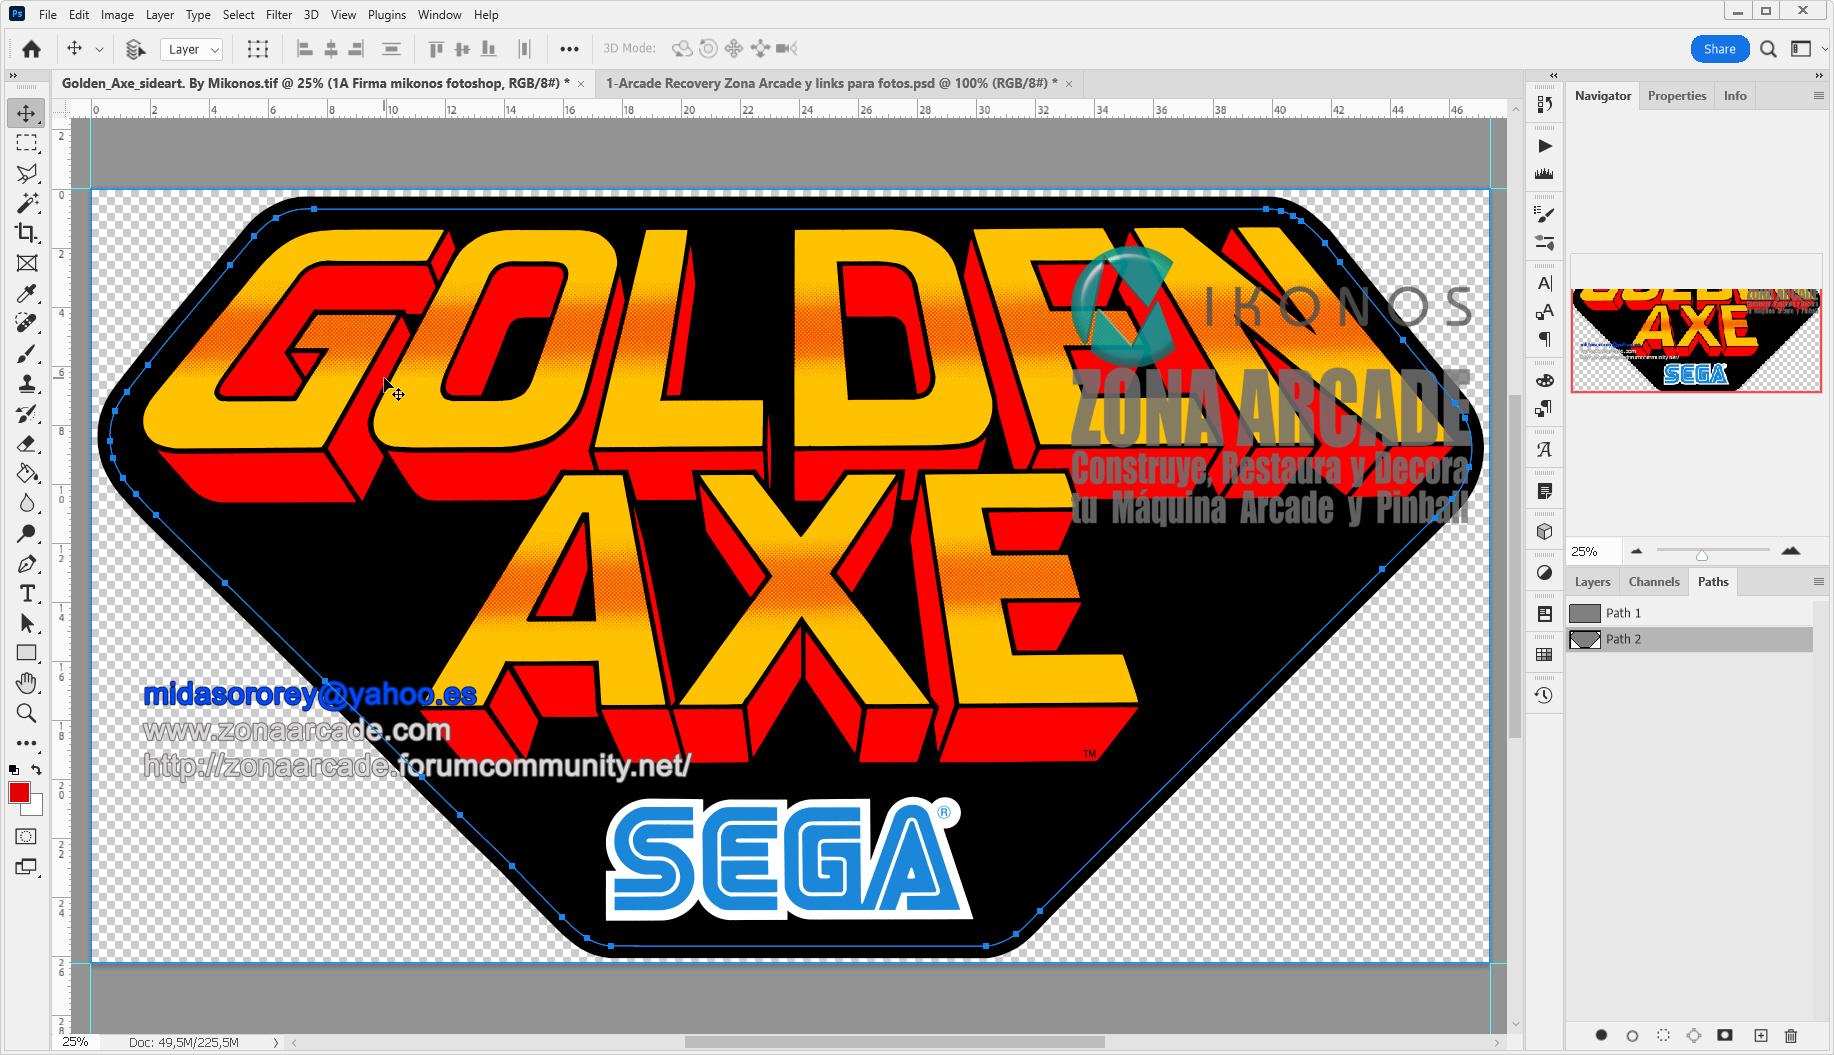This screenshot has width=1834, height=1055.
Task: Open the Filter menu
Action: (278, 14)
